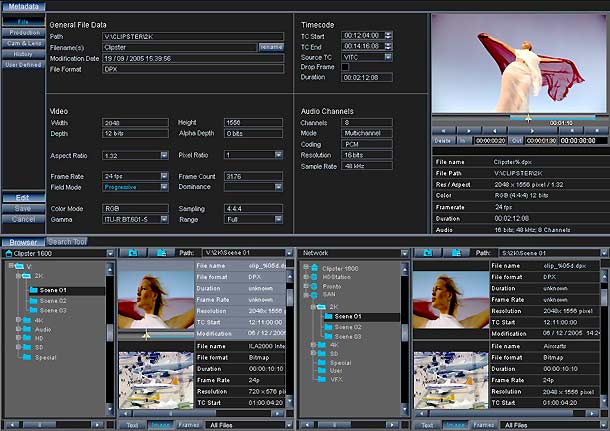Click the Delete button under the preview
The height and width of the screenshot is (431, 610).
pyautogui.click(x=443, y=140)
